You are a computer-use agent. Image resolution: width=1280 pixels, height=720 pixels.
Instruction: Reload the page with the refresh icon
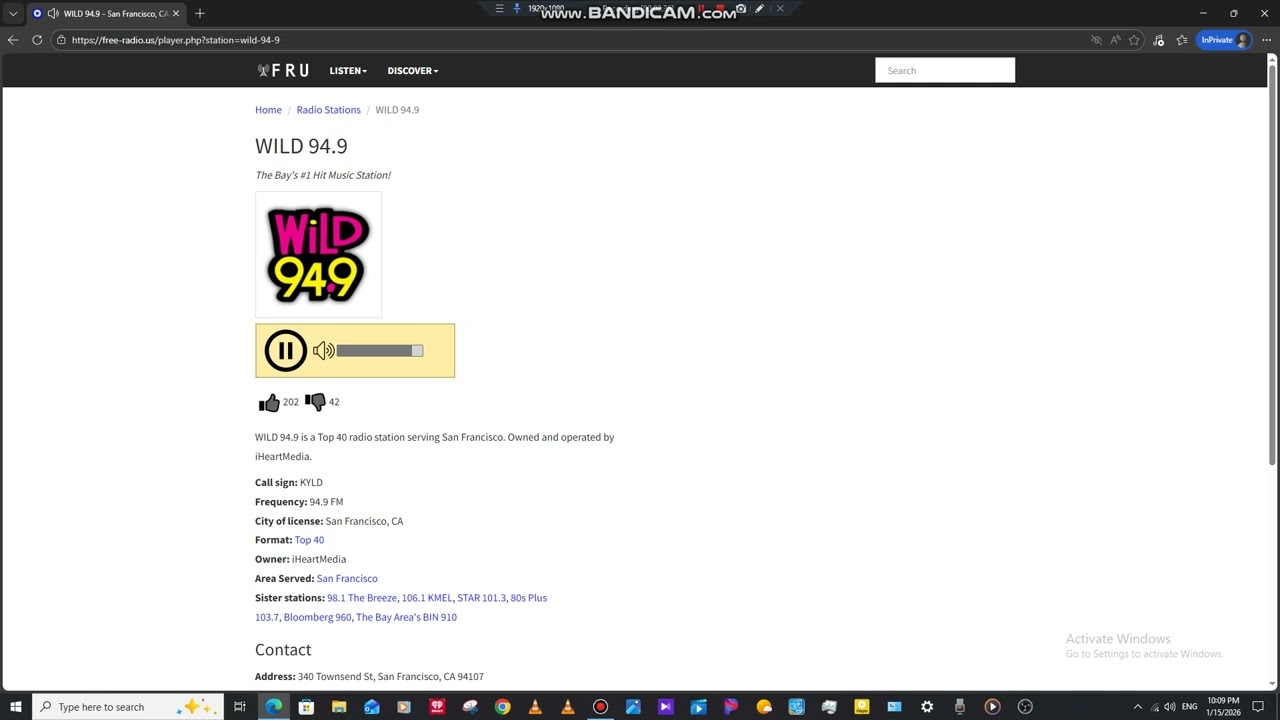[37, 40]
